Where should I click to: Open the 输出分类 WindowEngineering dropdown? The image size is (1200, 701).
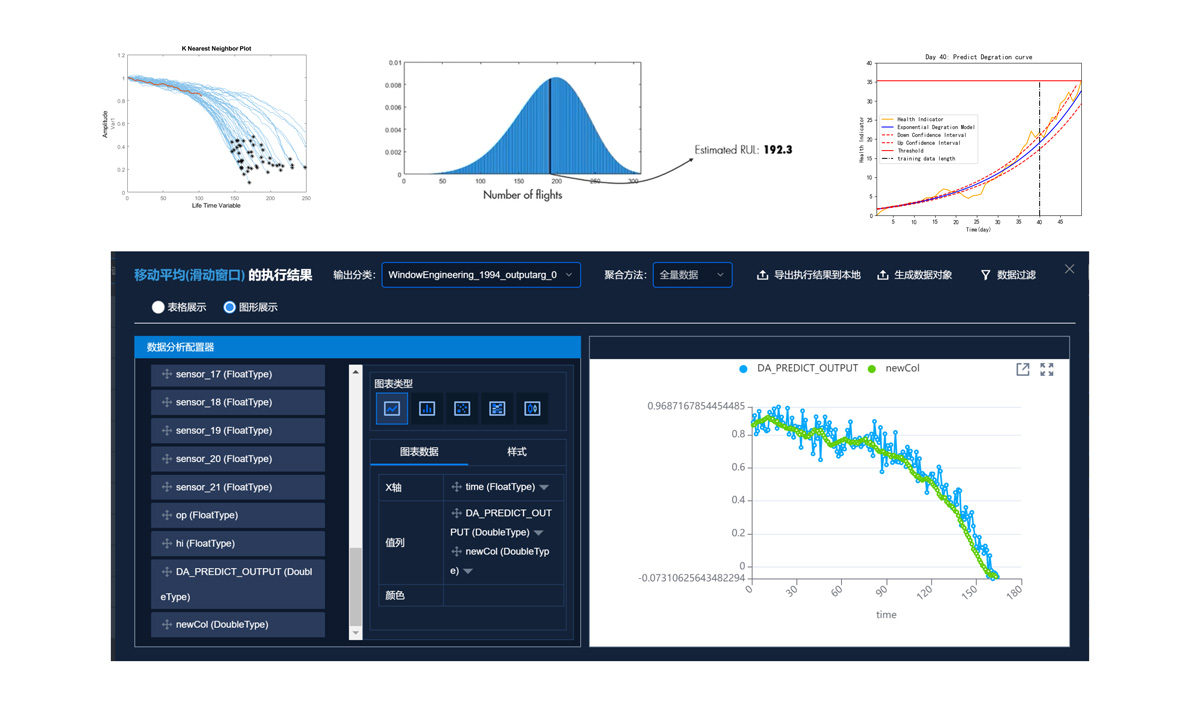(x=481, y=274)
